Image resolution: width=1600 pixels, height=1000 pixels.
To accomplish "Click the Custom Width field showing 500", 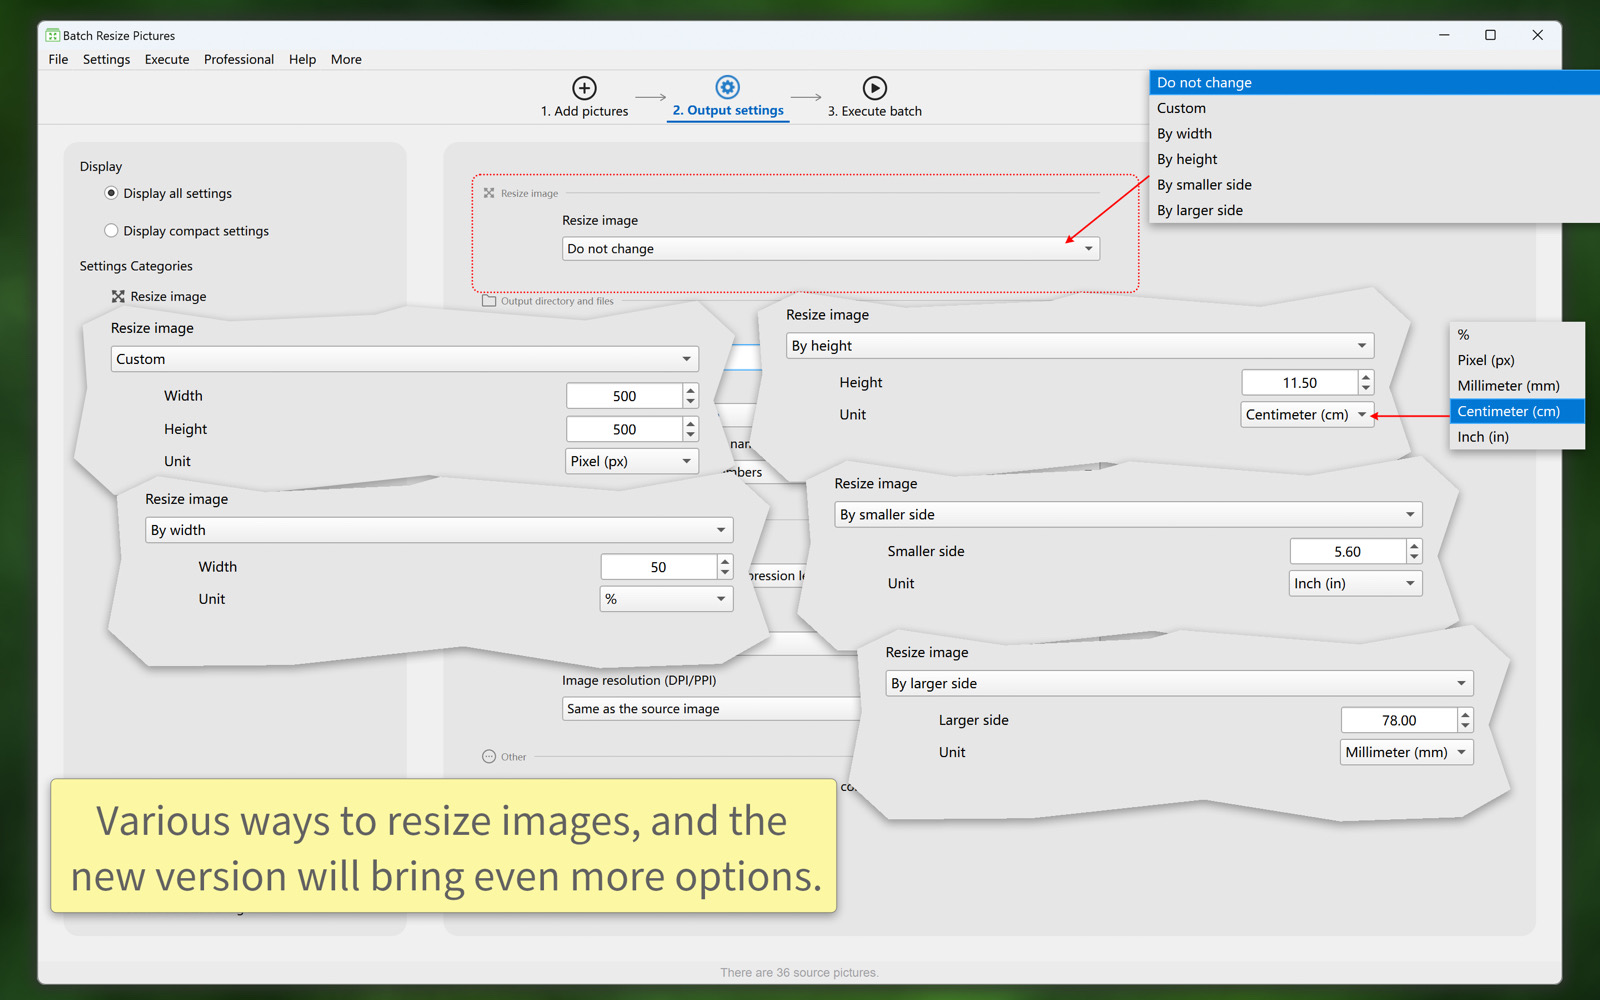I will tap(625, 396).
